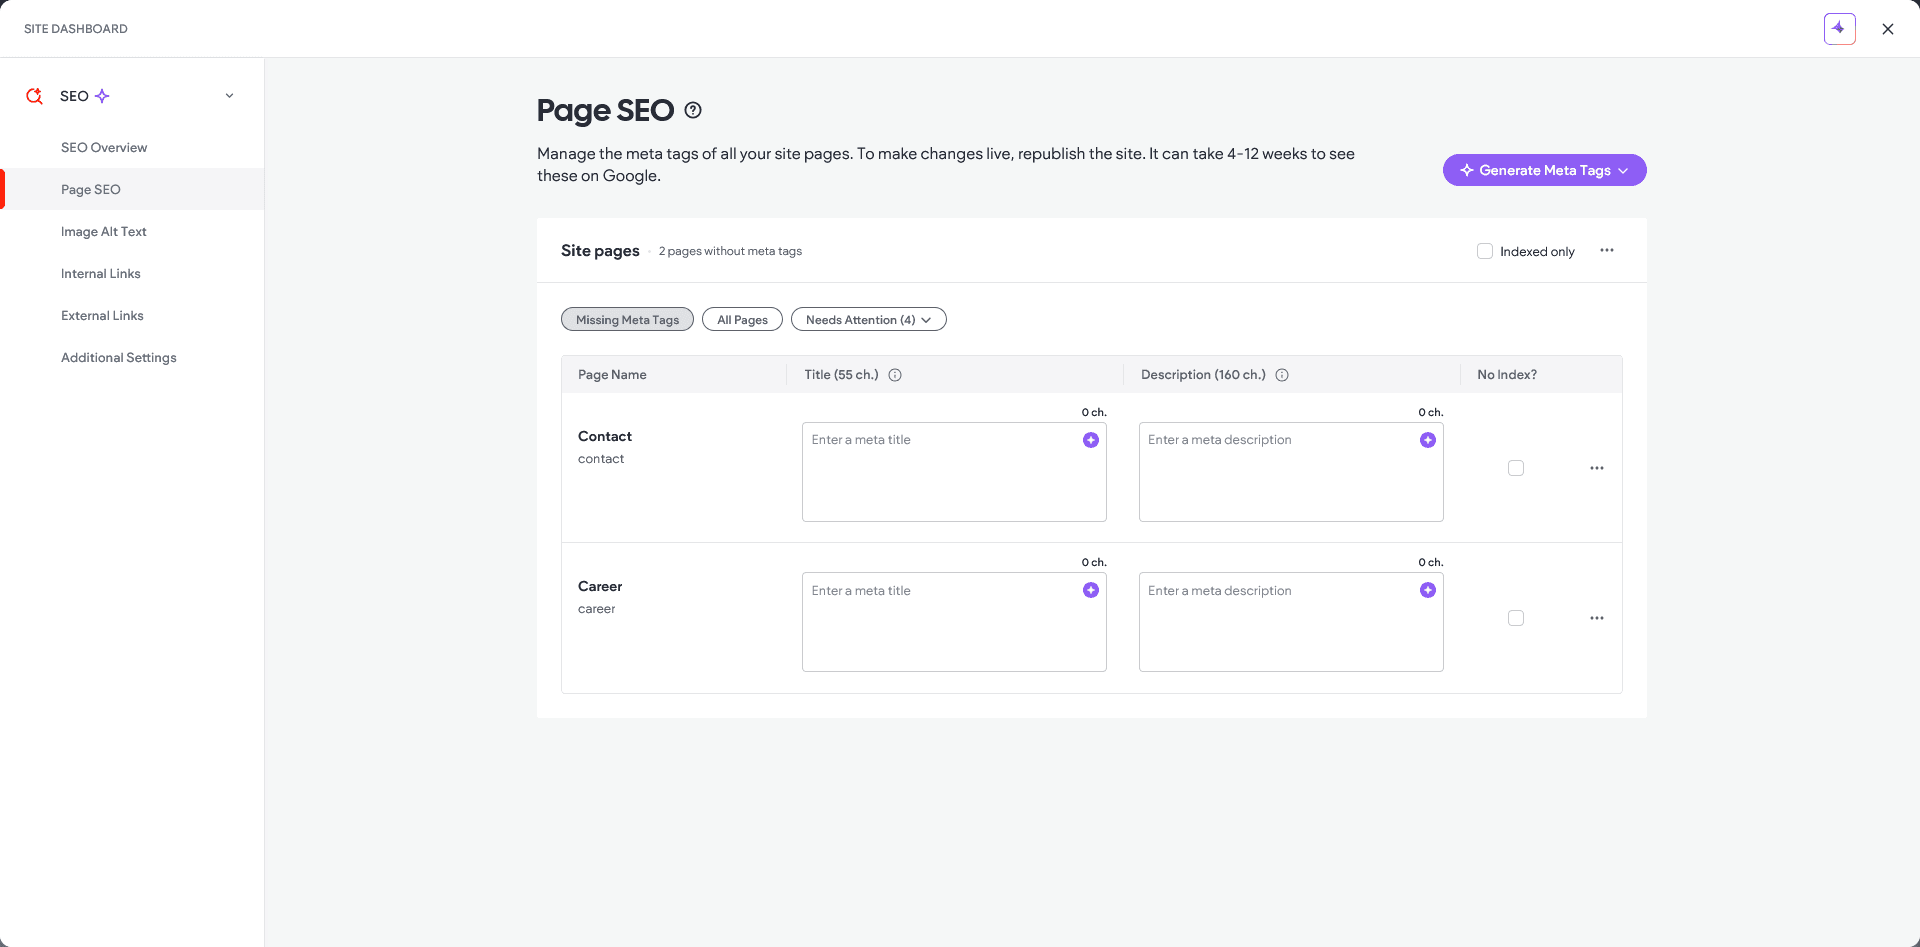Select the All Pages filter

(742, 320)
